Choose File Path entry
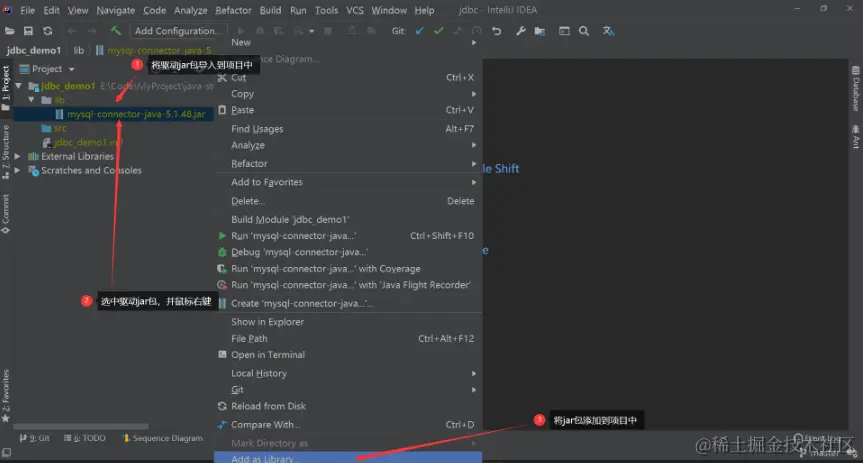The width and height of the screenshot is (863, 463). pyautogui.click(x=348, y=339)
